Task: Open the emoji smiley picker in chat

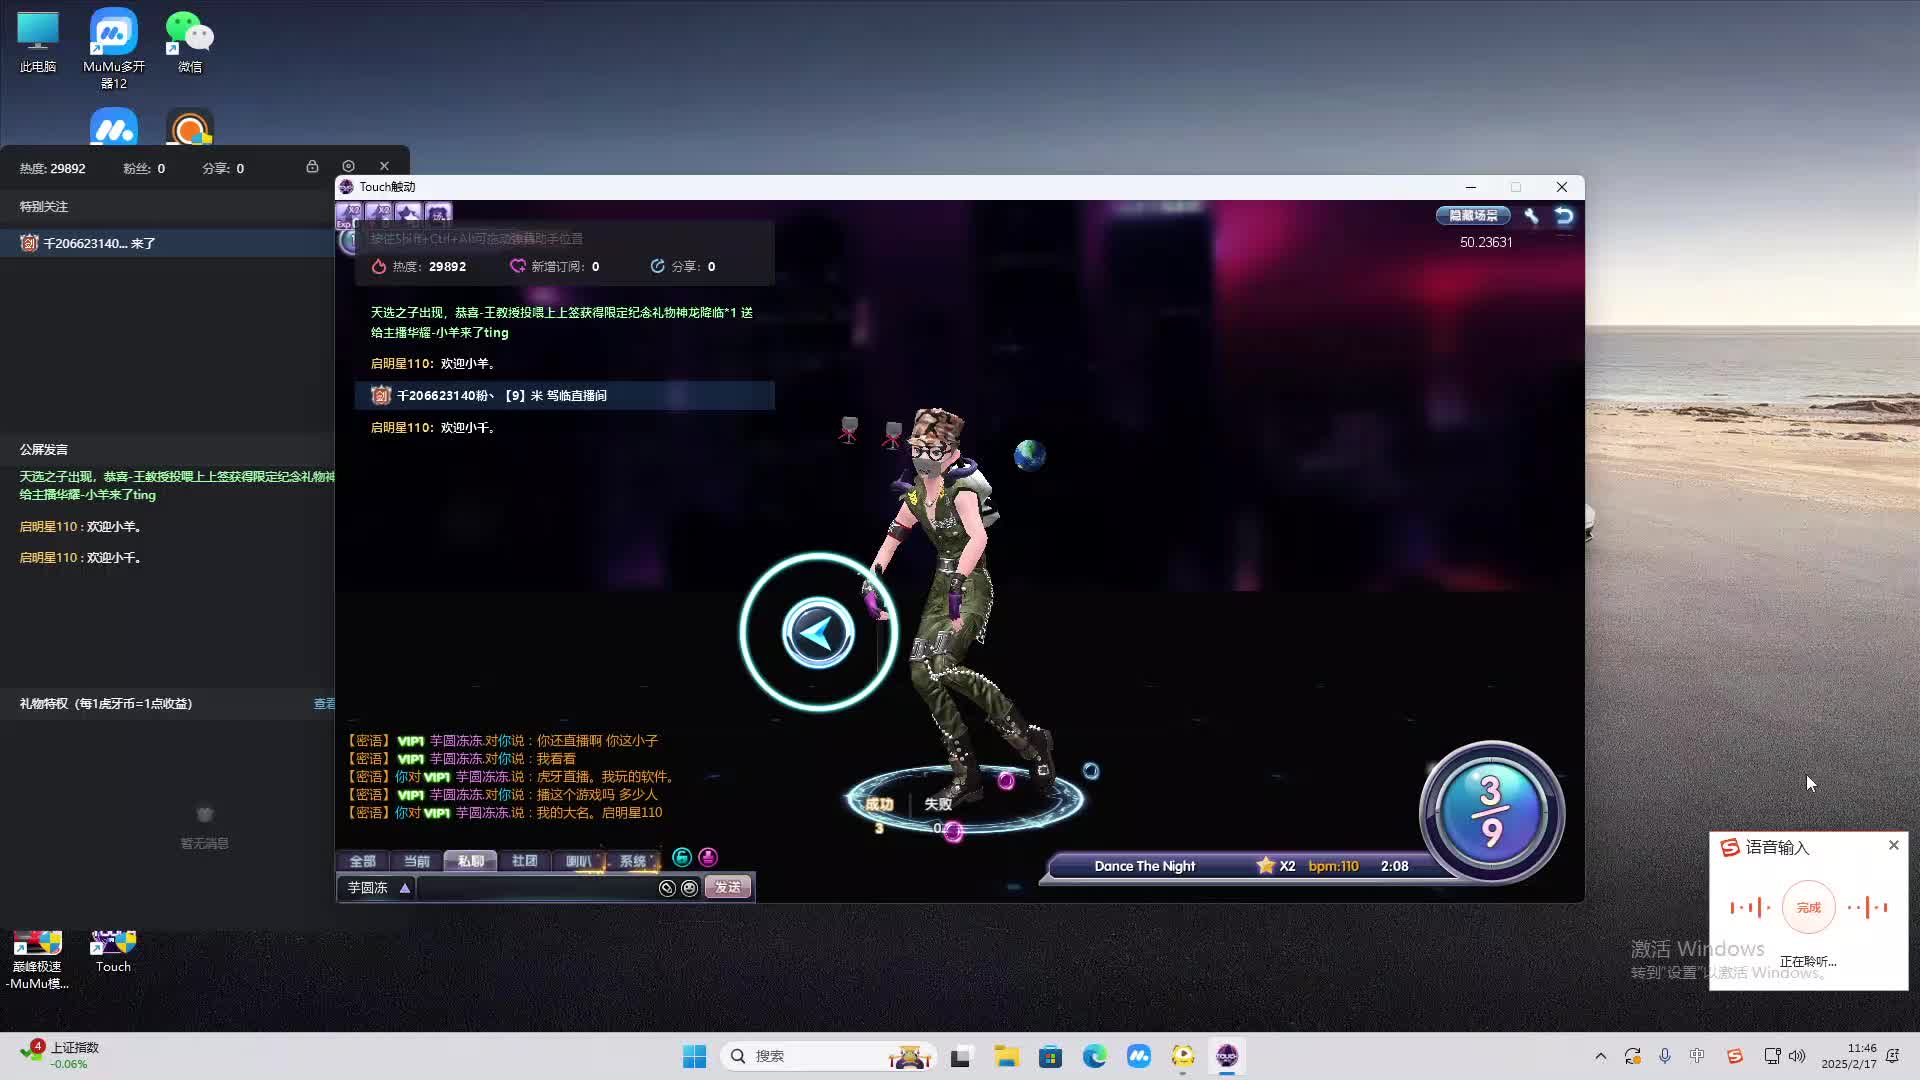Action: 689,888
